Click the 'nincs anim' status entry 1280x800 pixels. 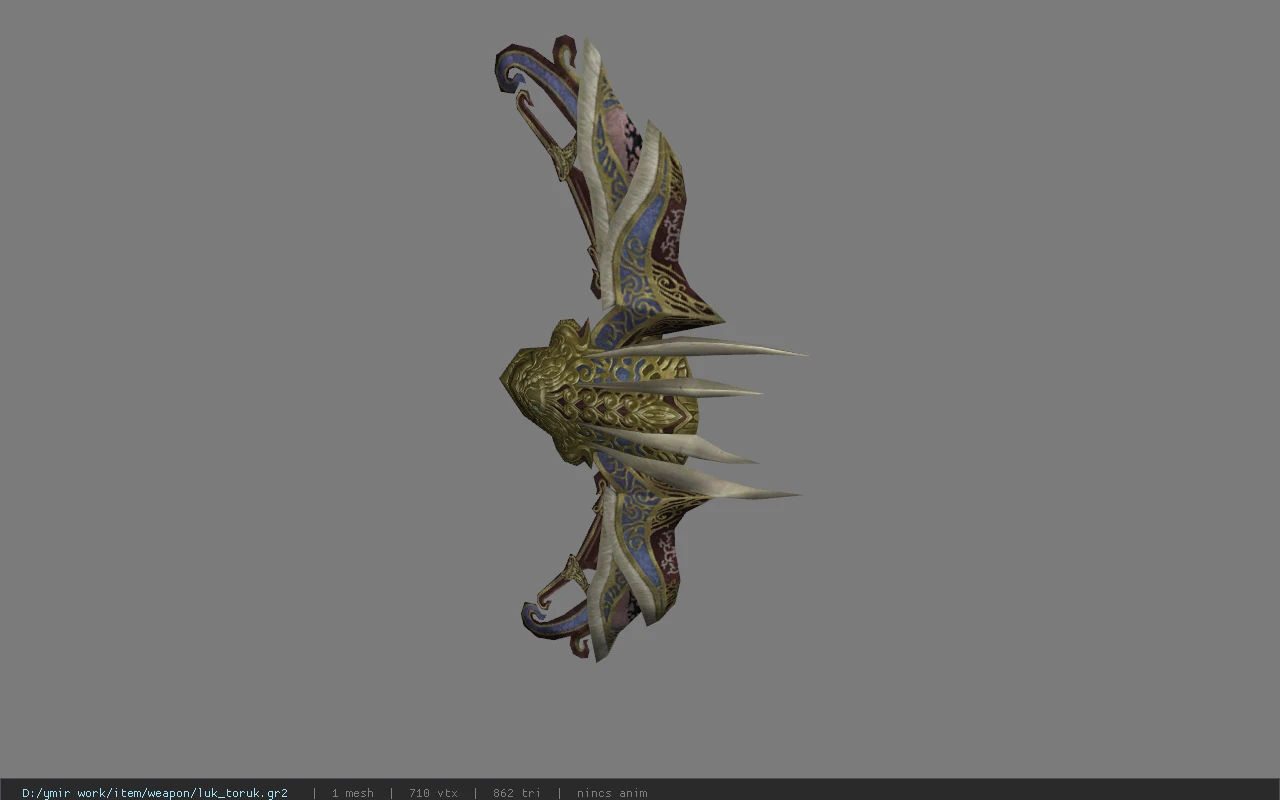pyautogui.click(x=612, y=793)
